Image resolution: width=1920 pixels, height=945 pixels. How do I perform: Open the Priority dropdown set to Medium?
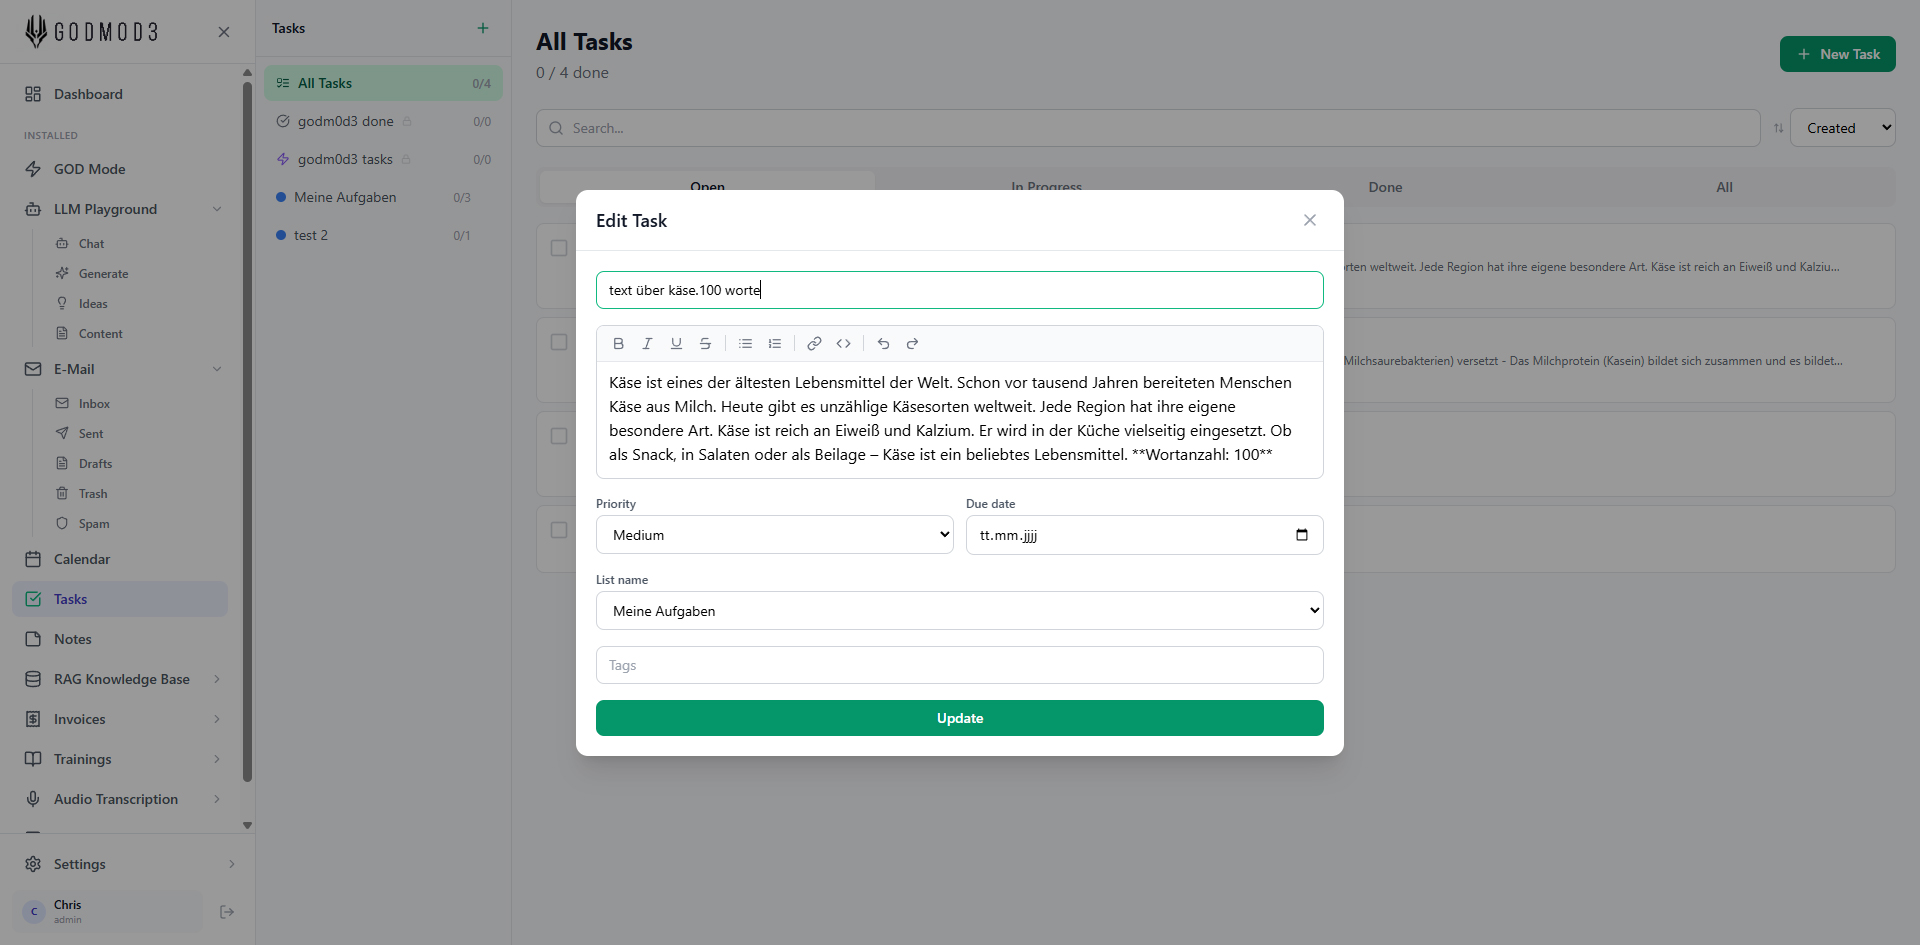point(774,535)
